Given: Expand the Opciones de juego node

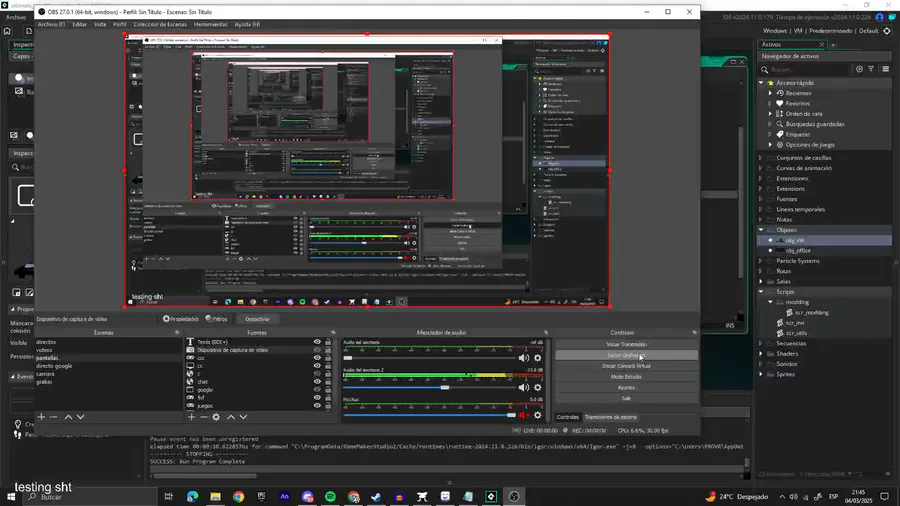Looking at the screenshot, I should click(x=770, y=145).
